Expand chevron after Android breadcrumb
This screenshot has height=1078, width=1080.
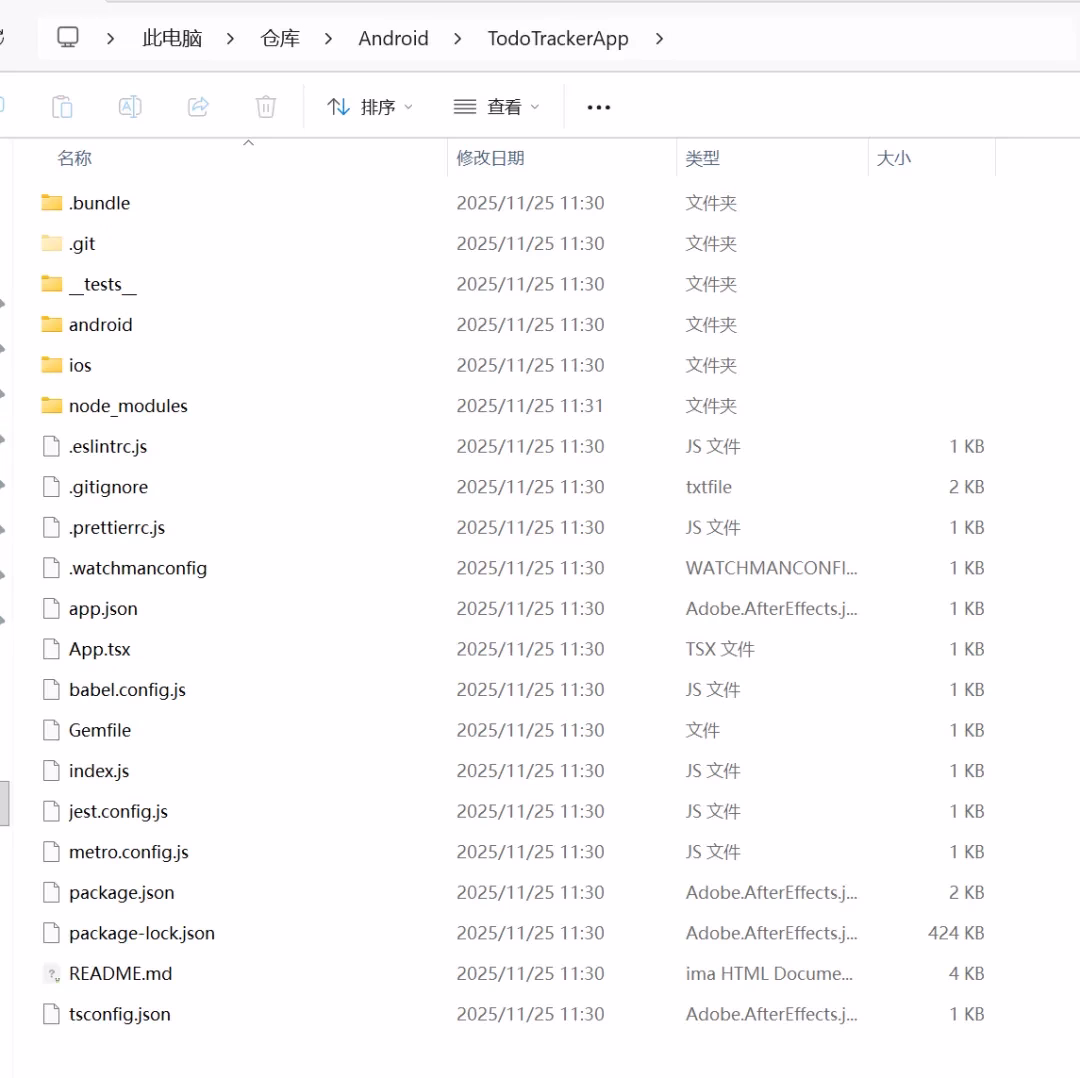[x=458, y=39]
